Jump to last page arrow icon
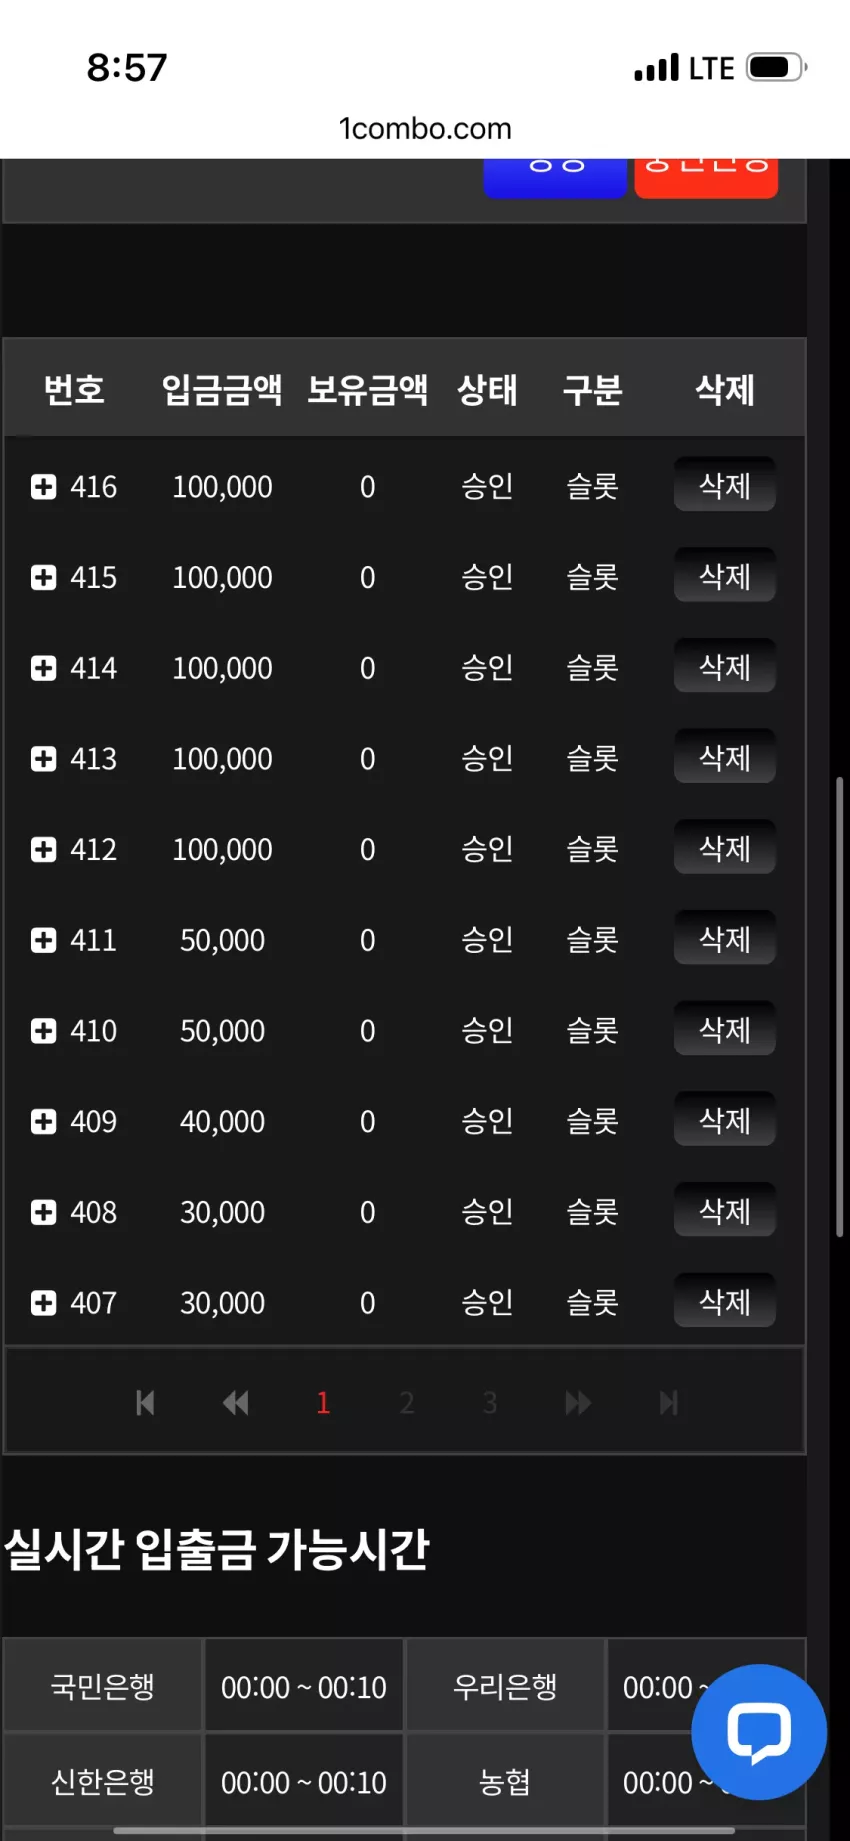Screen dimensions: 850x1841 tap(669, 1403)
